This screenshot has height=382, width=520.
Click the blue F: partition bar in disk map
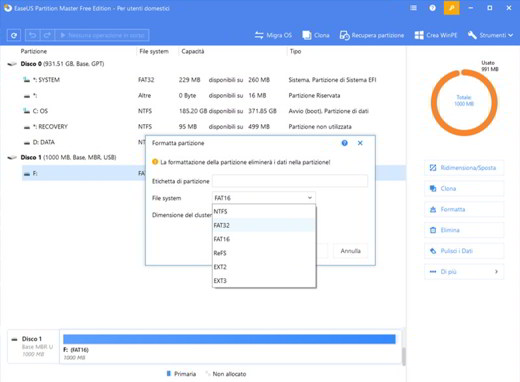click(229, 339)
